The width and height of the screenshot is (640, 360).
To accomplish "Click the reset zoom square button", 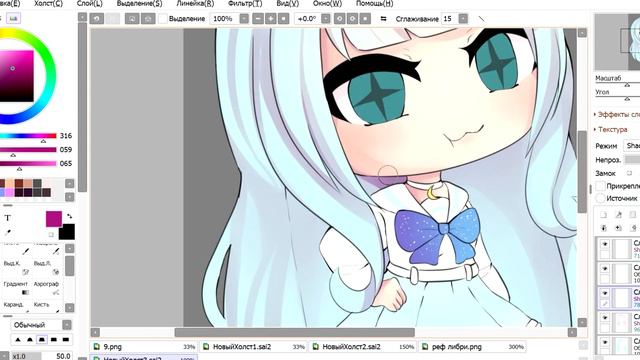I will [284, 19].
